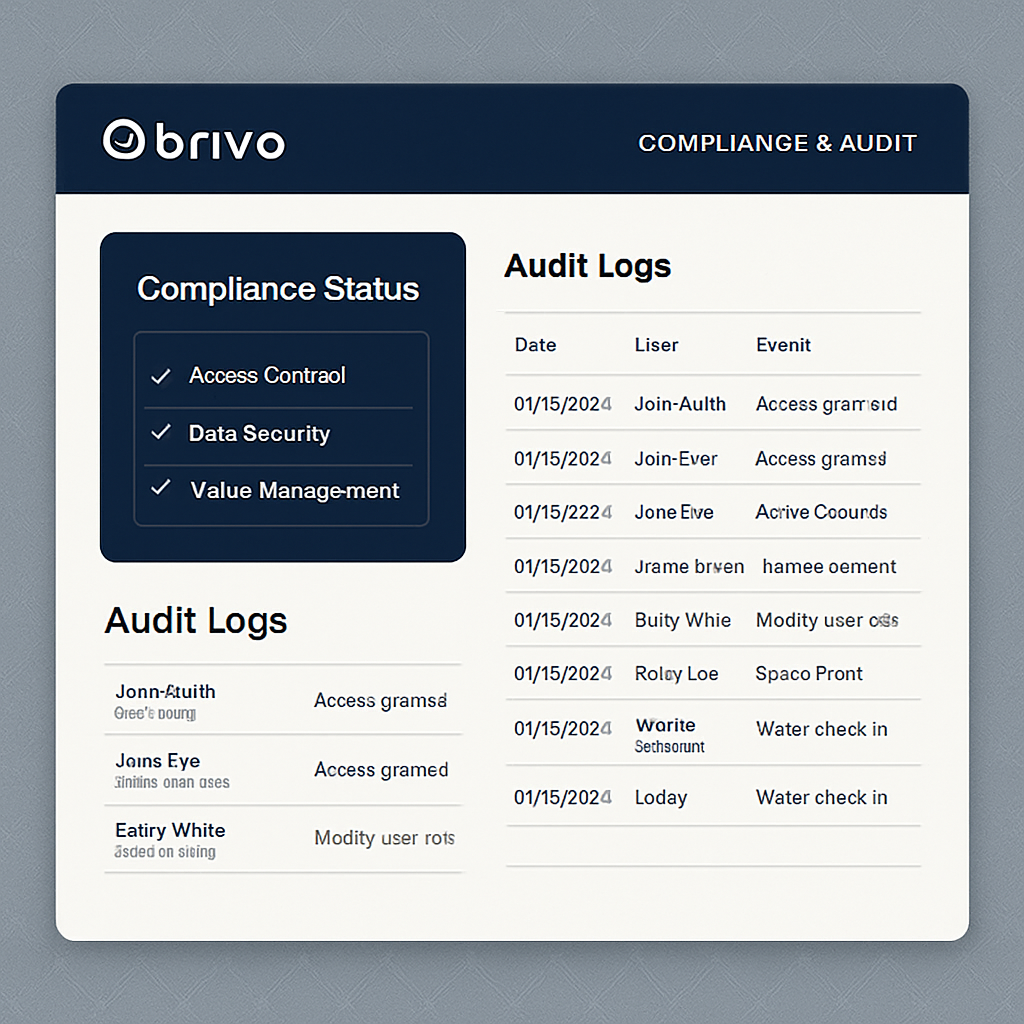The height and width of the screenshot is (1024, 1024).
Task: Sort the table by the Evenit column
Action: click(783, 345)
